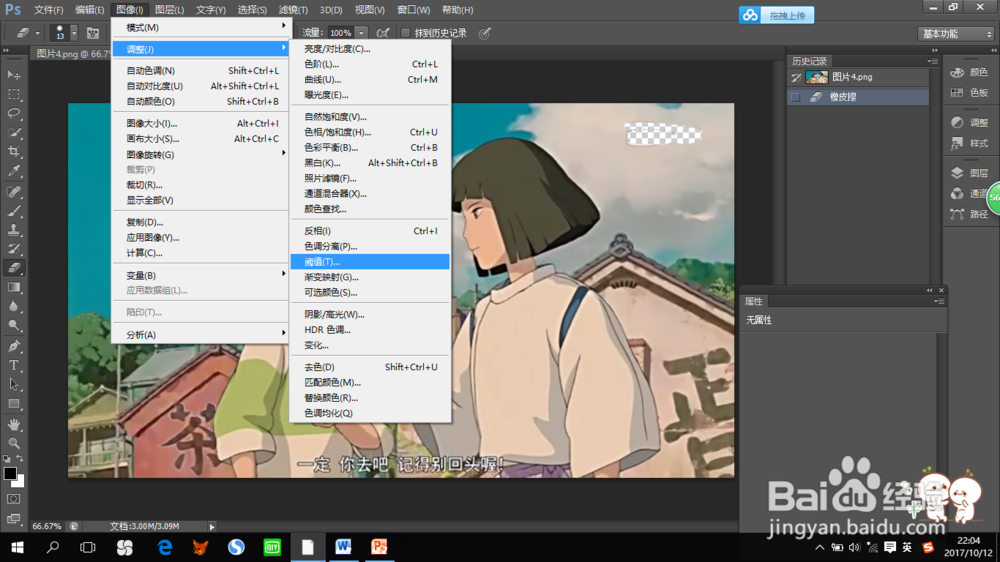Select the Pen tool

point(13,346)
